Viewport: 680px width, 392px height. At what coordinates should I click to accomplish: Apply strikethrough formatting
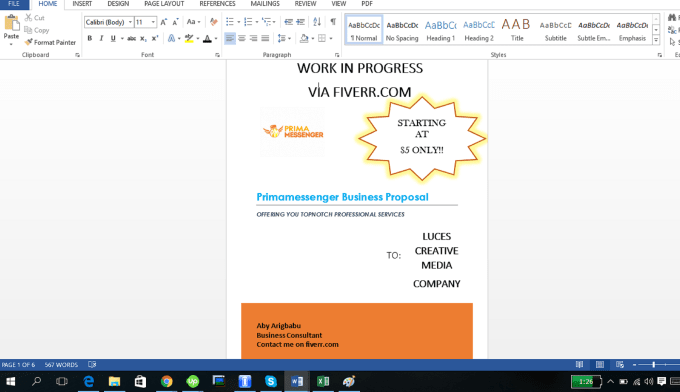pos(131,39)
